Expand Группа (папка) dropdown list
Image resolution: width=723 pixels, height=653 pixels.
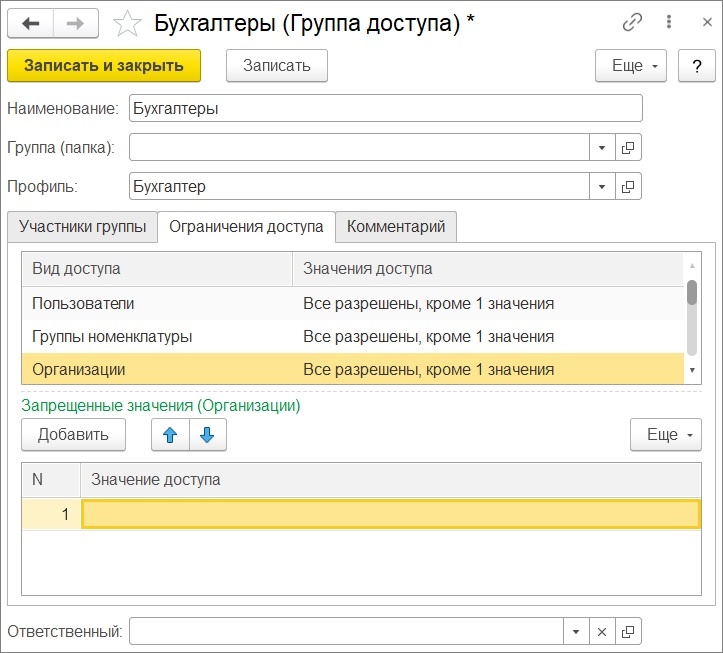[602, 148]
